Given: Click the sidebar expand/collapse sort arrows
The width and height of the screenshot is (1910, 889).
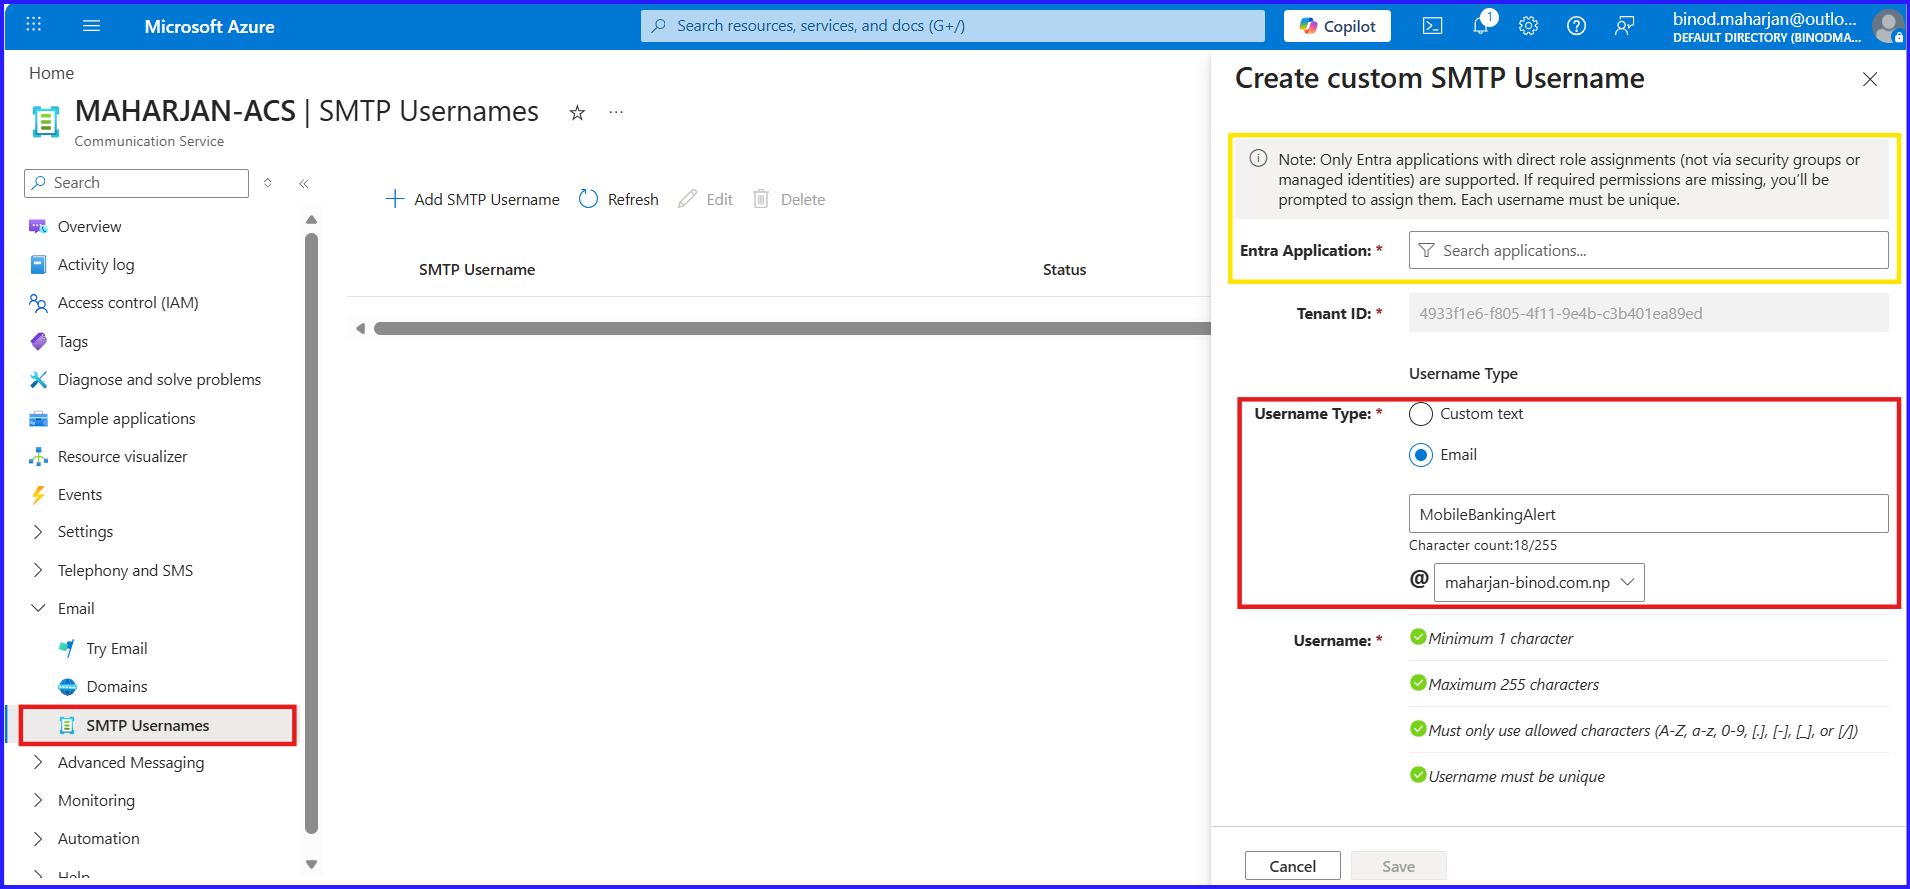Looking at the screenshot, I should 268,183.
